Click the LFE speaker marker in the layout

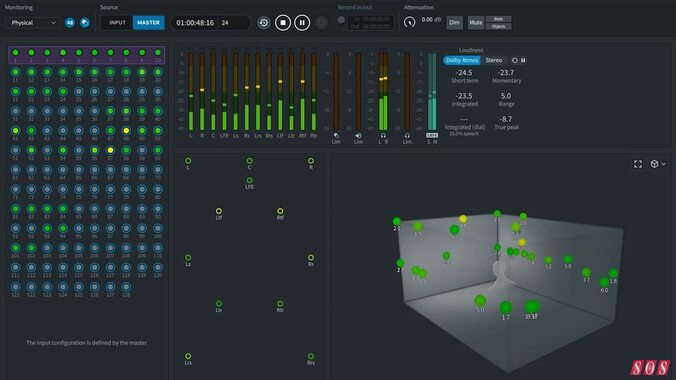tap(250, 180)
